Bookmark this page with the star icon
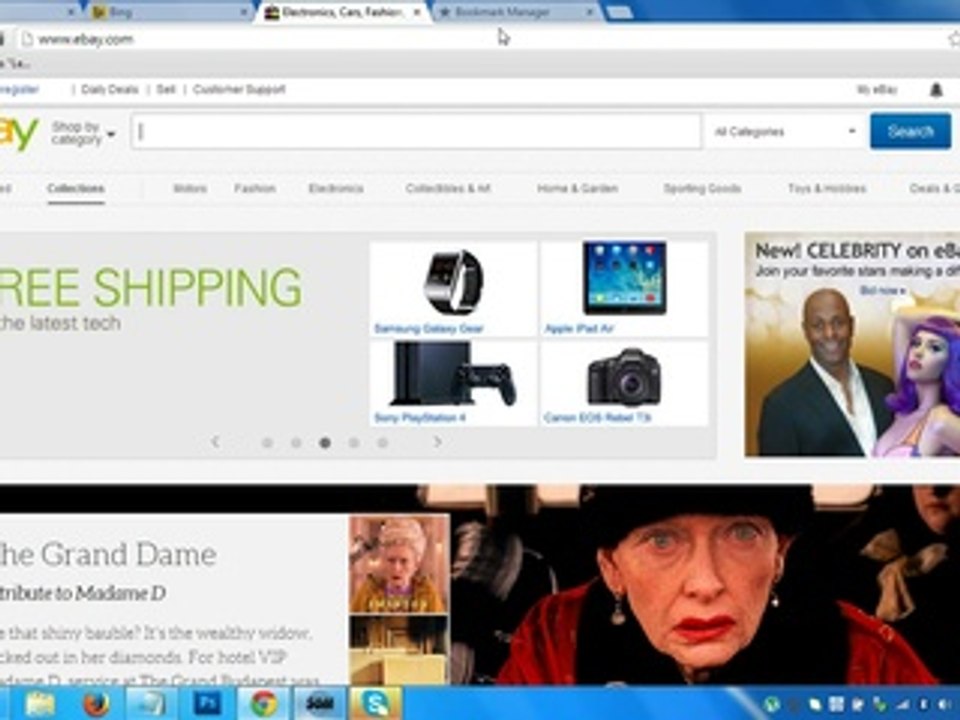This screenshot has height=720, width=960. (x=954, y=39)
